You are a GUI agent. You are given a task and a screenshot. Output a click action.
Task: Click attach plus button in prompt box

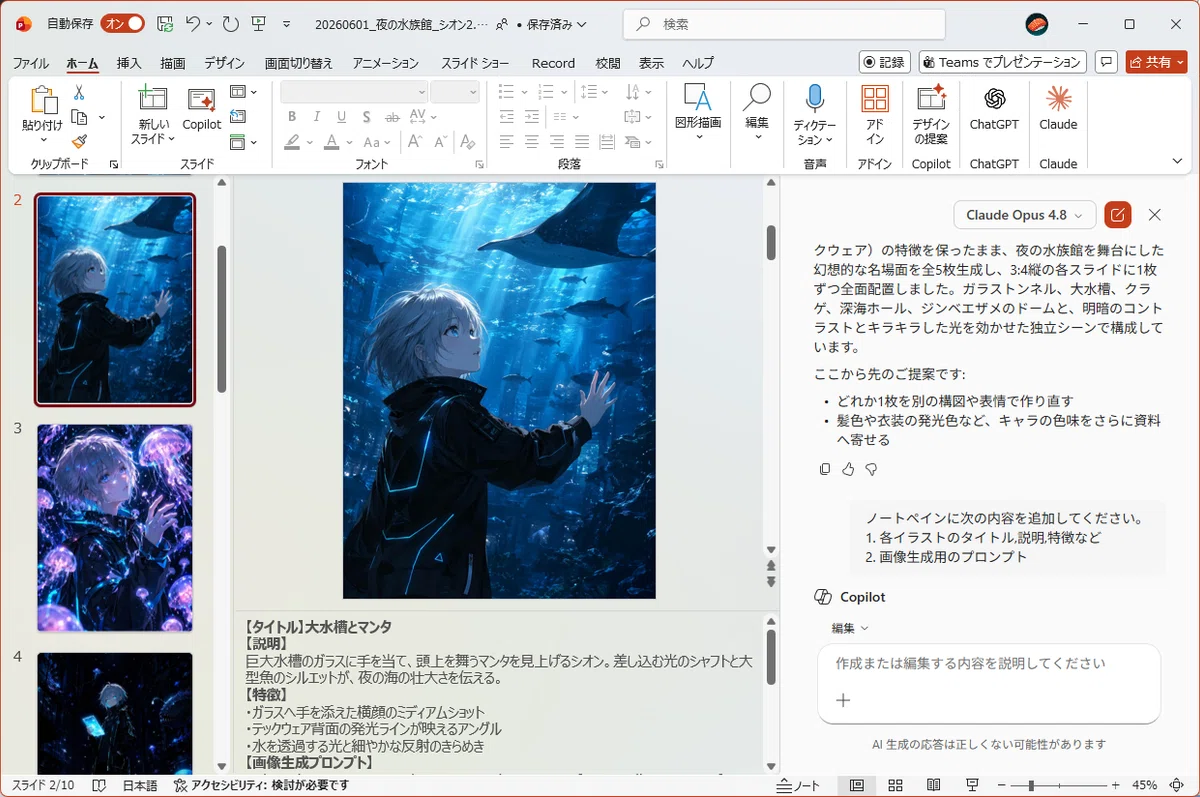click(843, 700)
